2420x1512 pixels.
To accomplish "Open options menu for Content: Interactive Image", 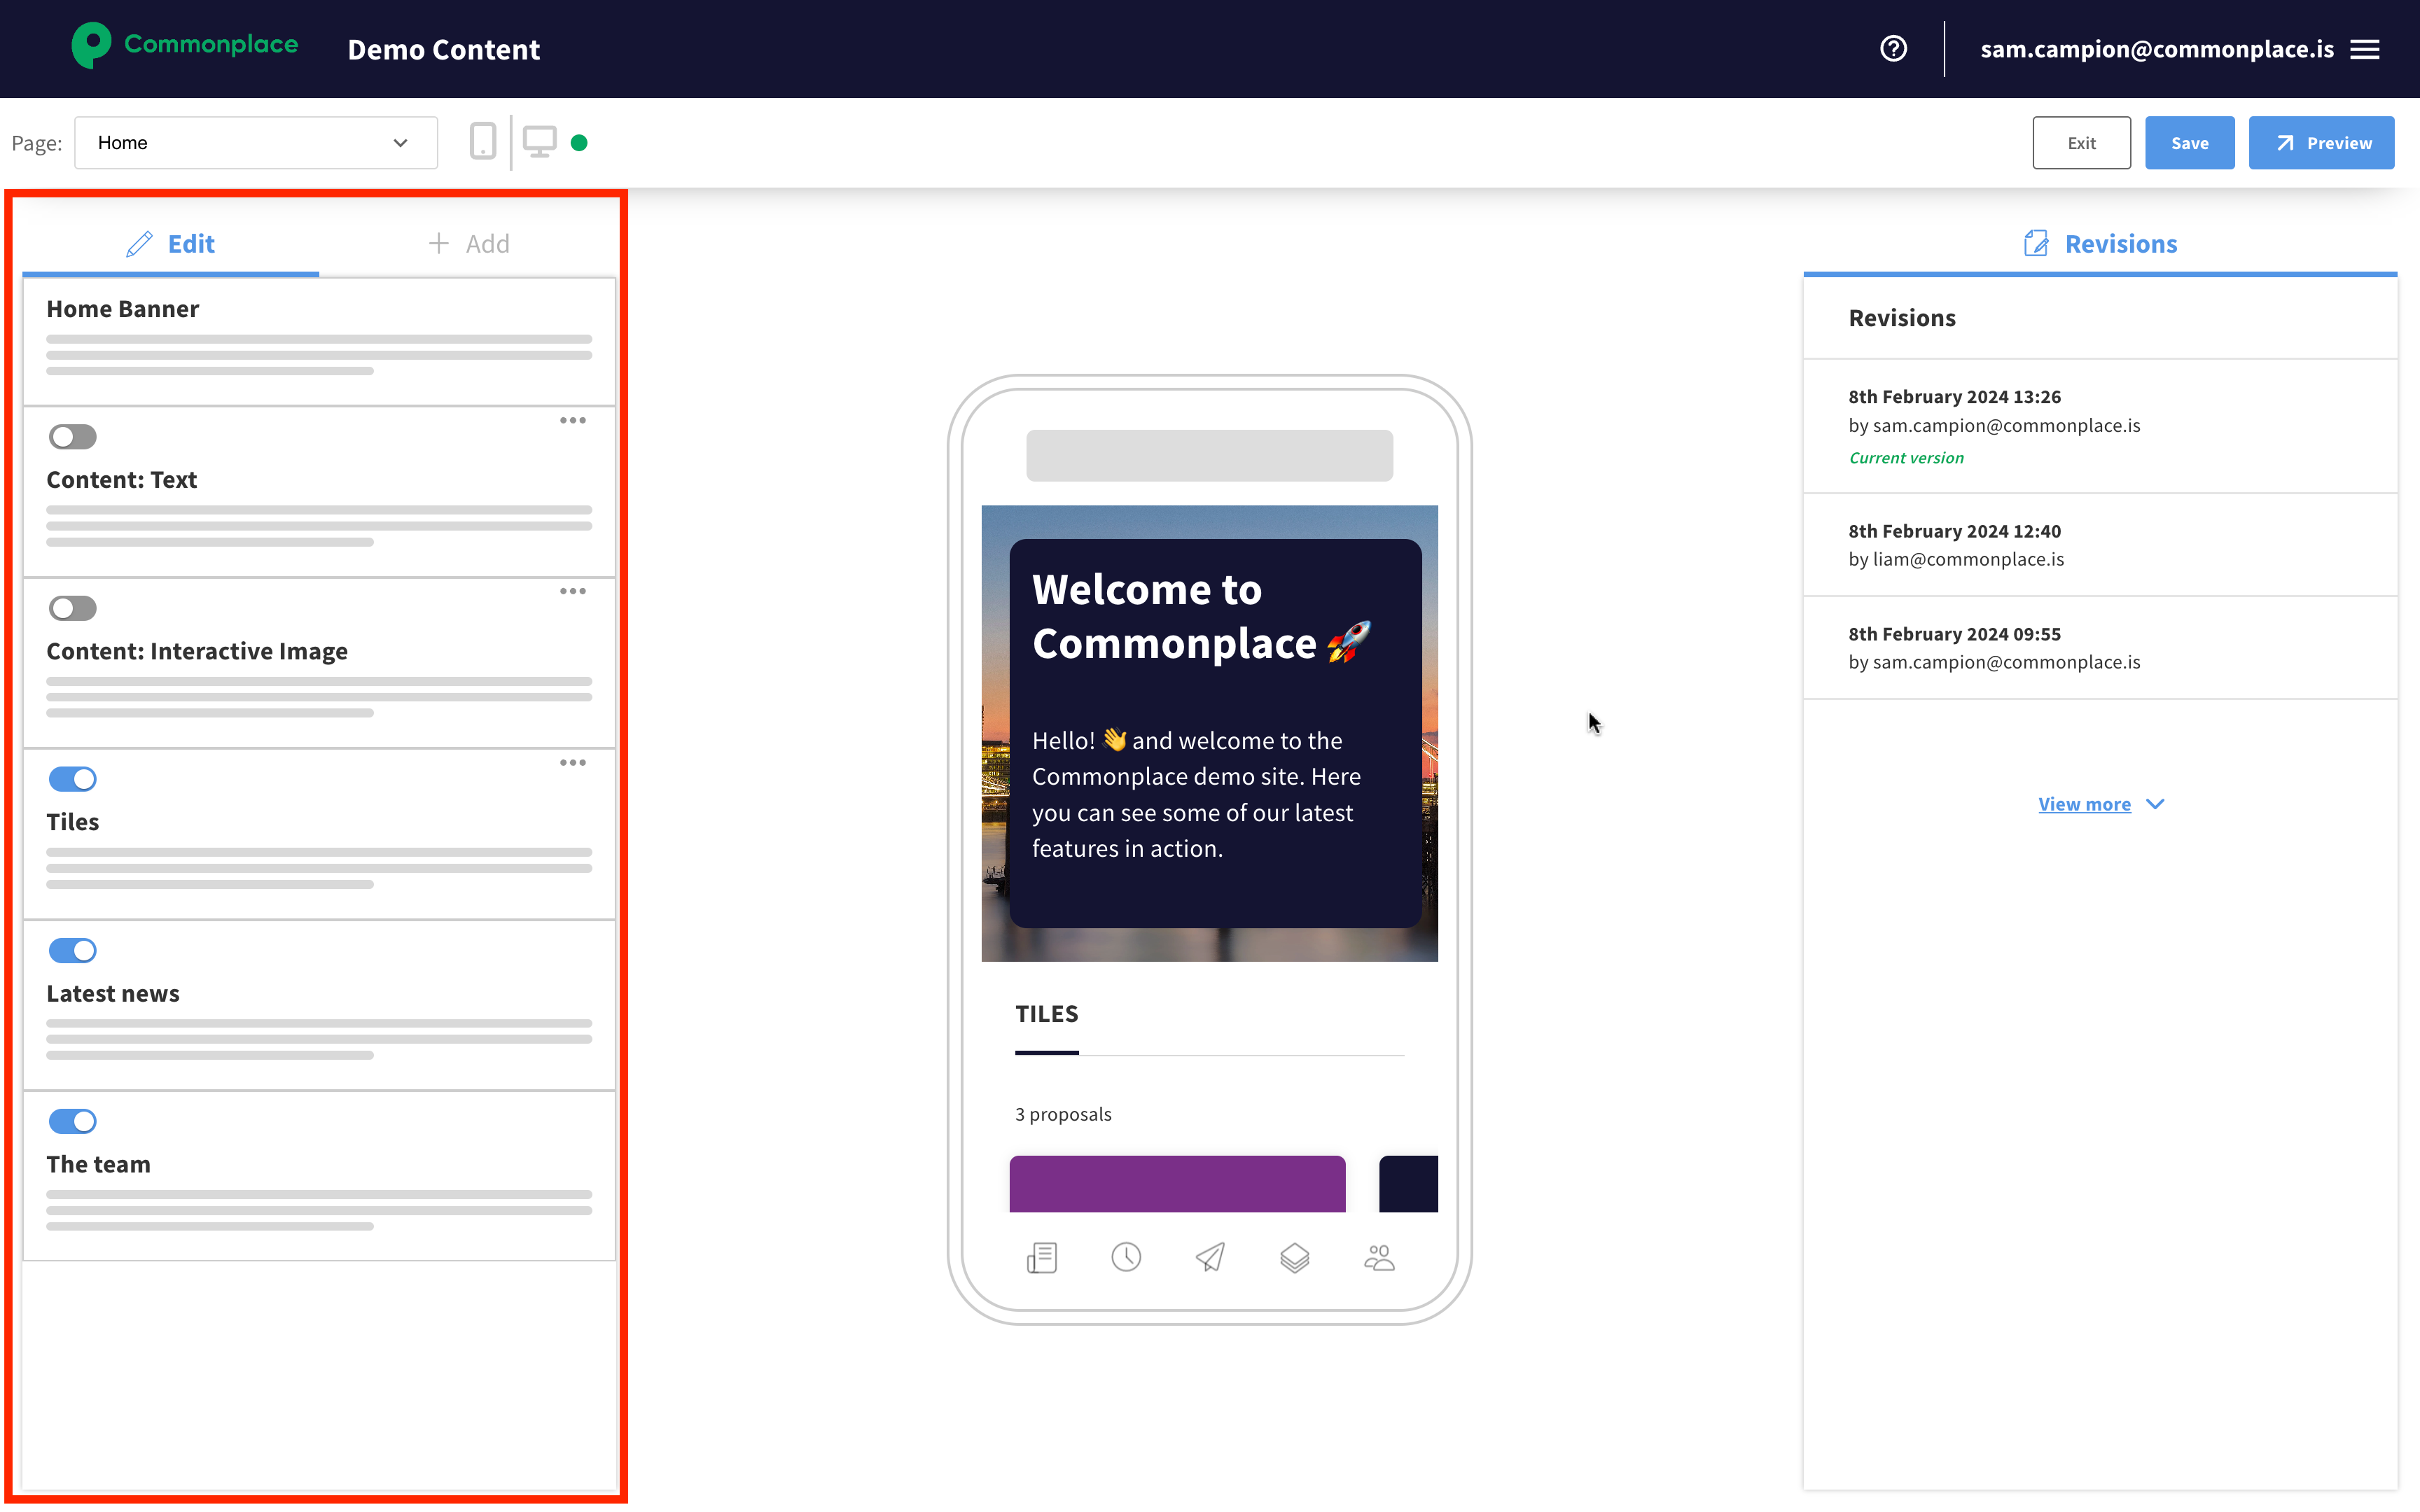I will click(x=573, y=592).
